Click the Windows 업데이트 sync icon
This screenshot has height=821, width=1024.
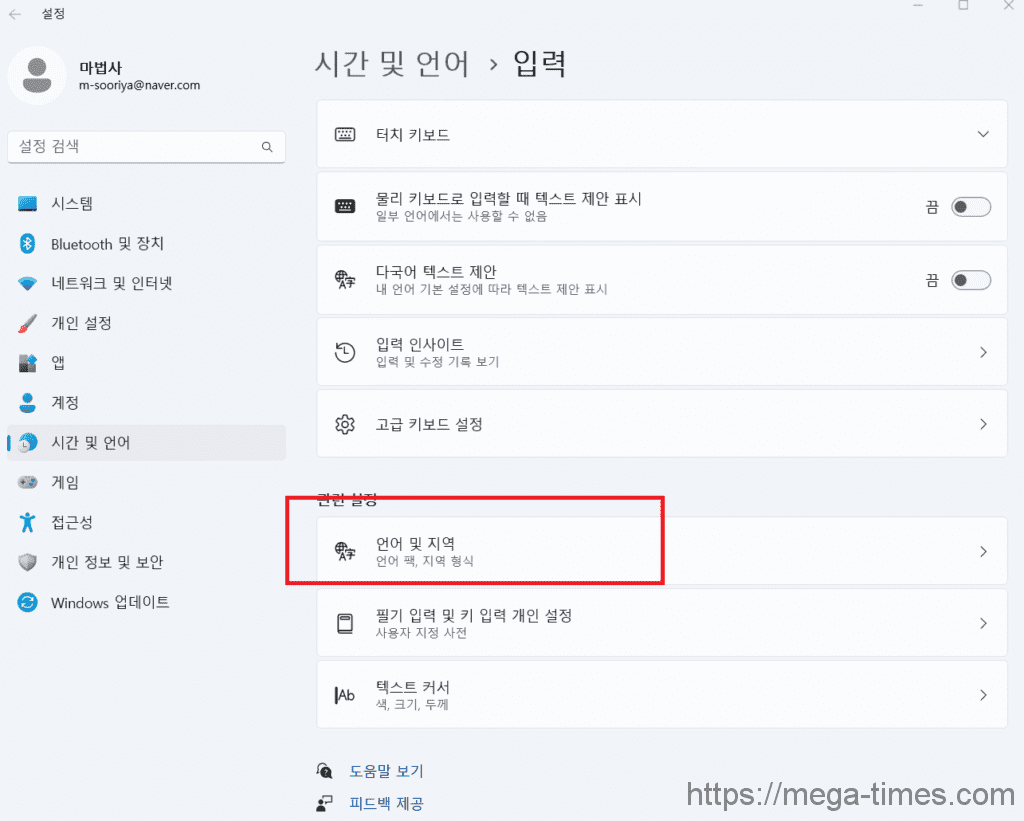28,602
